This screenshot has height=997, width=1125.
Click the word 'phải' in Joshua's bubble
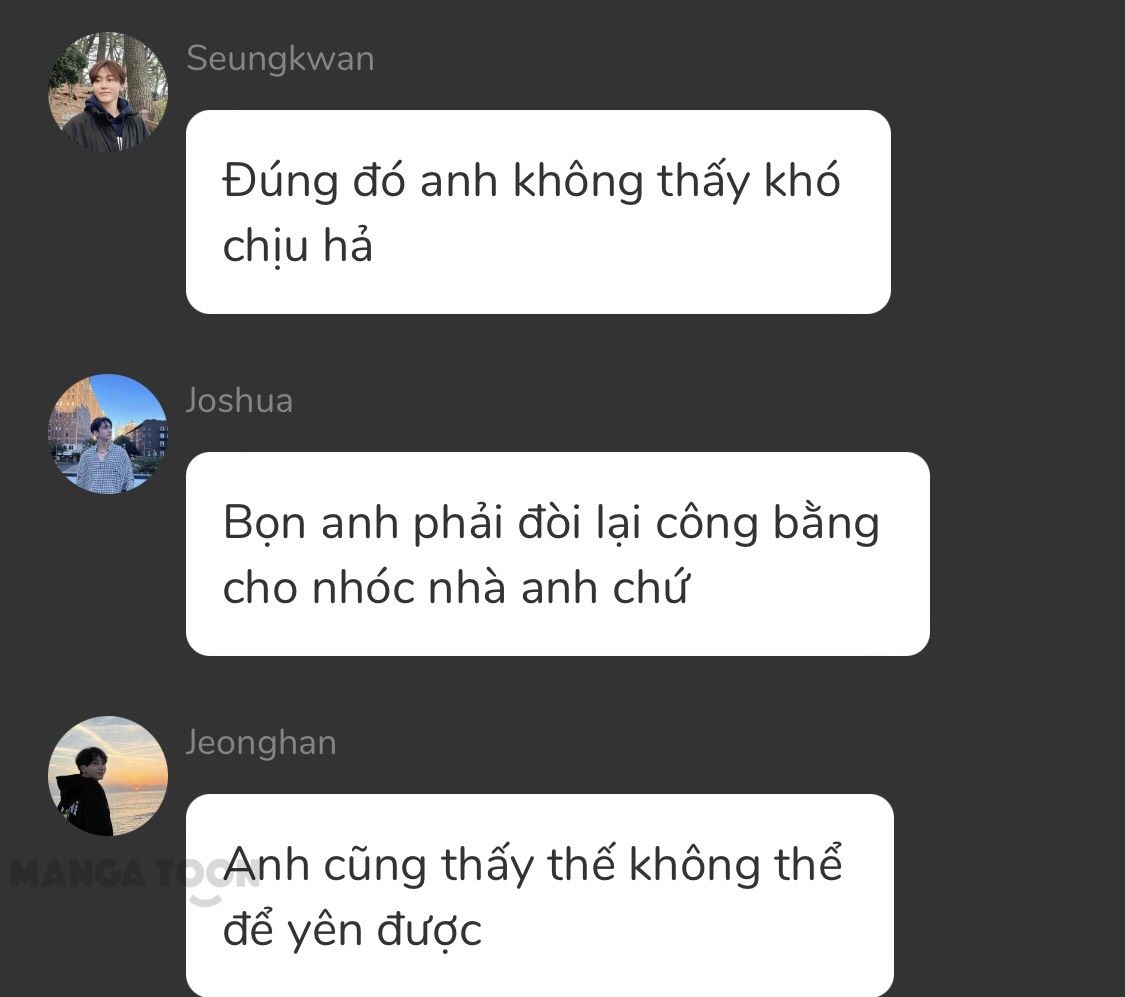click(458, 524)
